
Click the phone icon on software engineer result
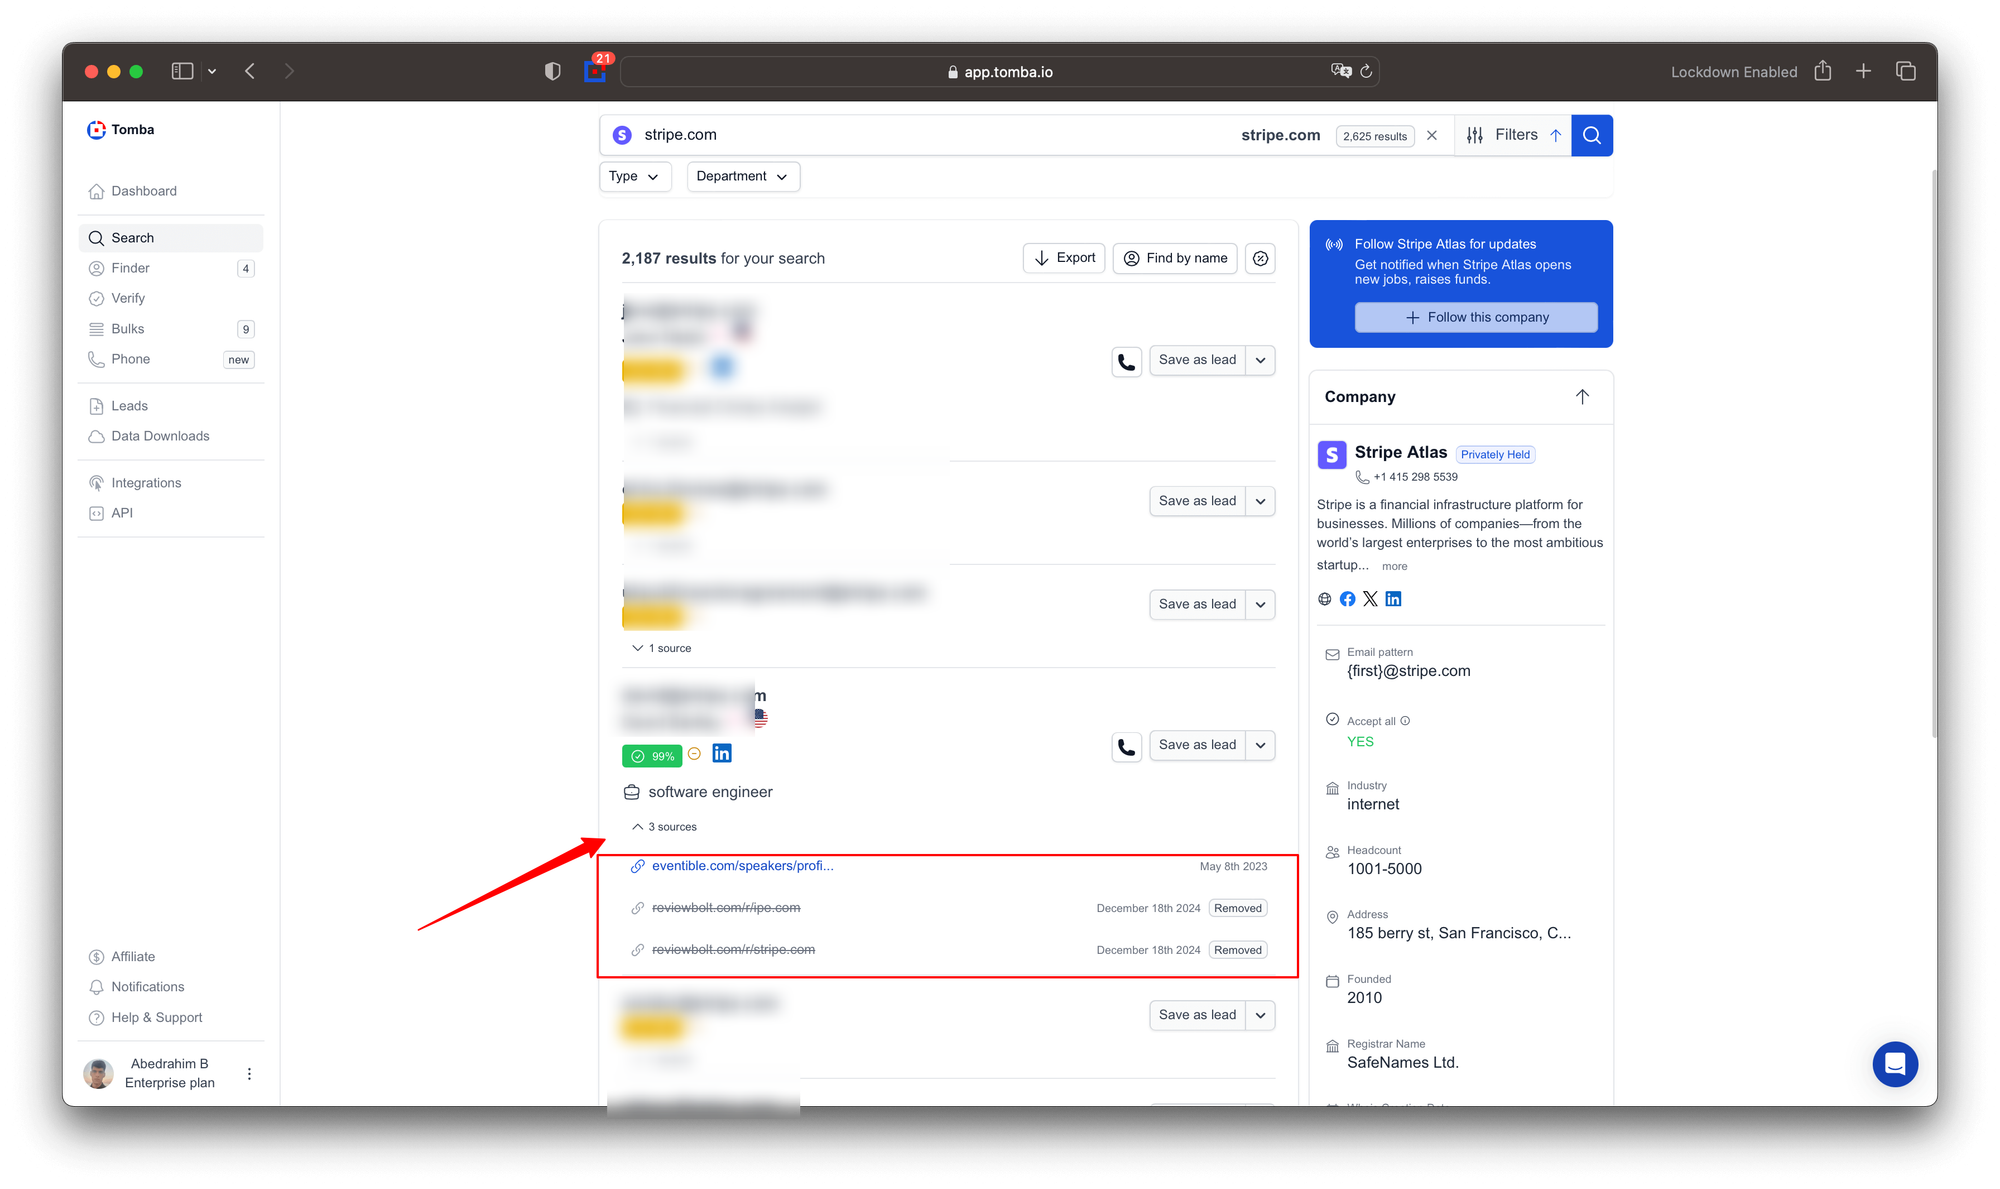[1126, 746]
